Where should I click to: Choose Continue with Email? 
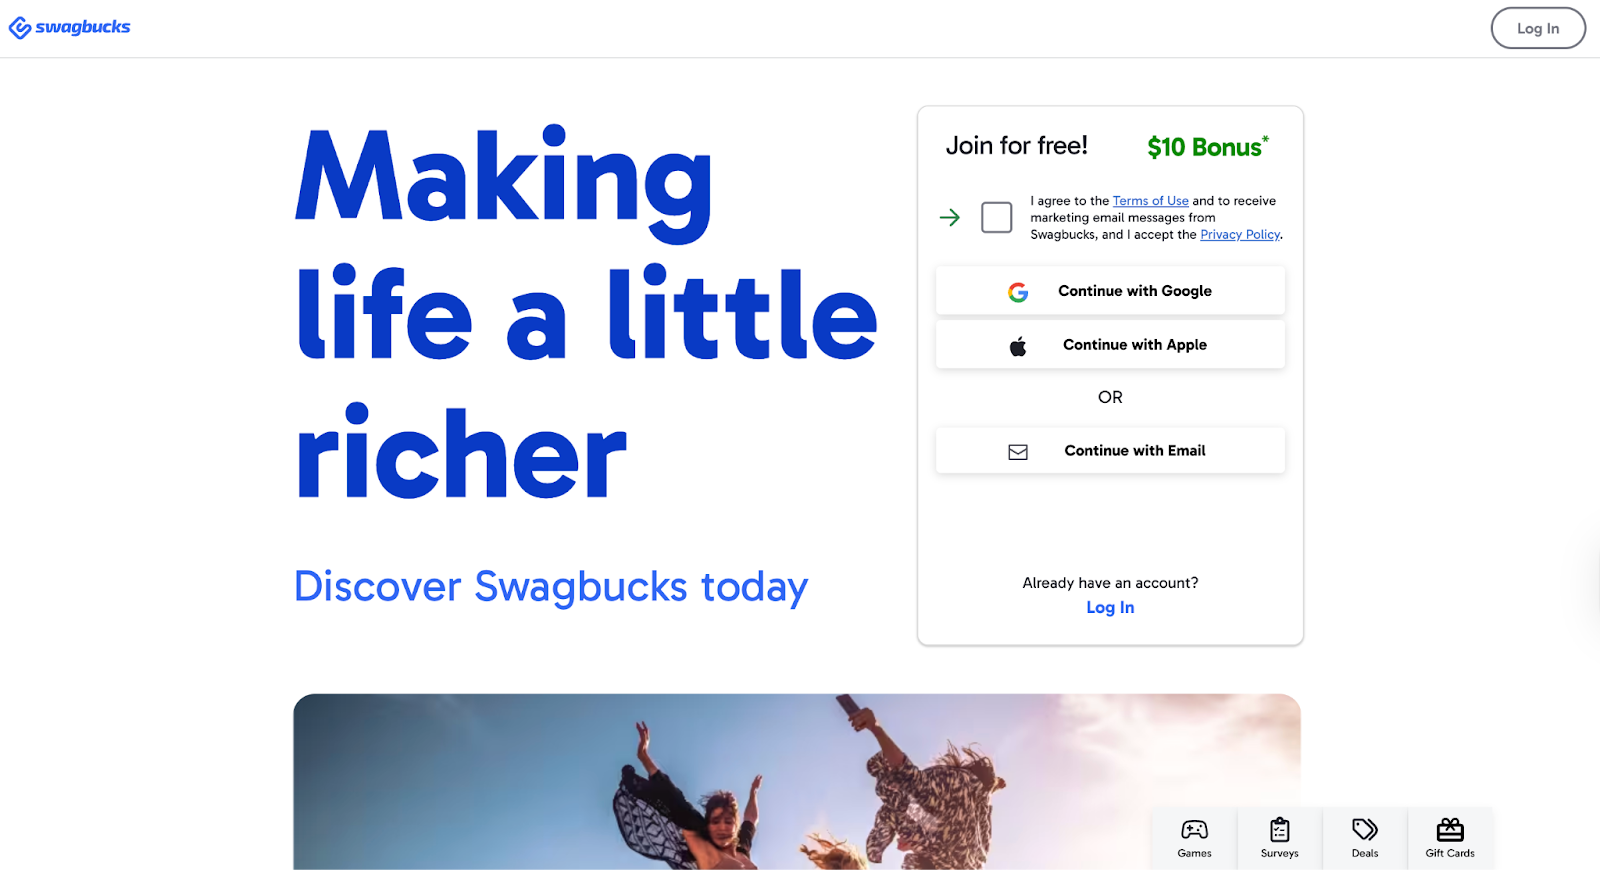pos(1110,451)
